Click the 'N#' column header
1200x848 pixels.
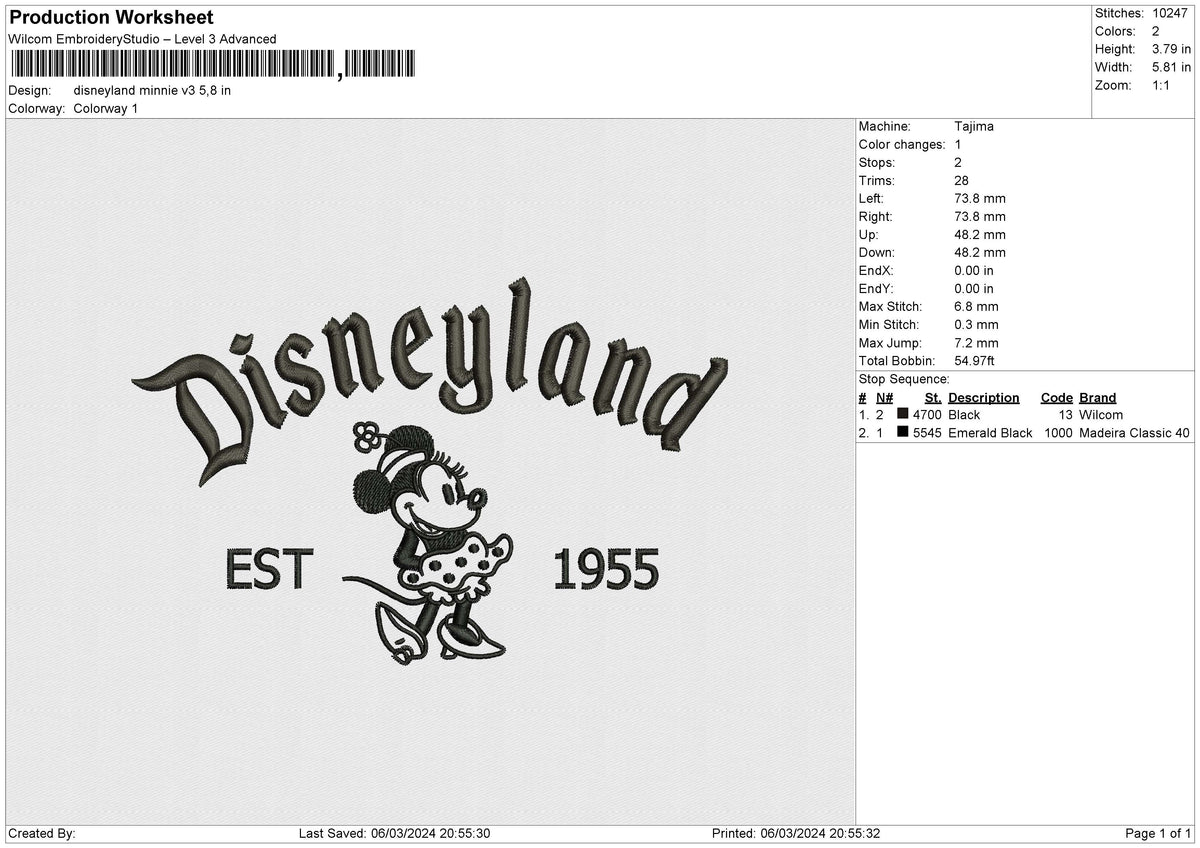884,398
